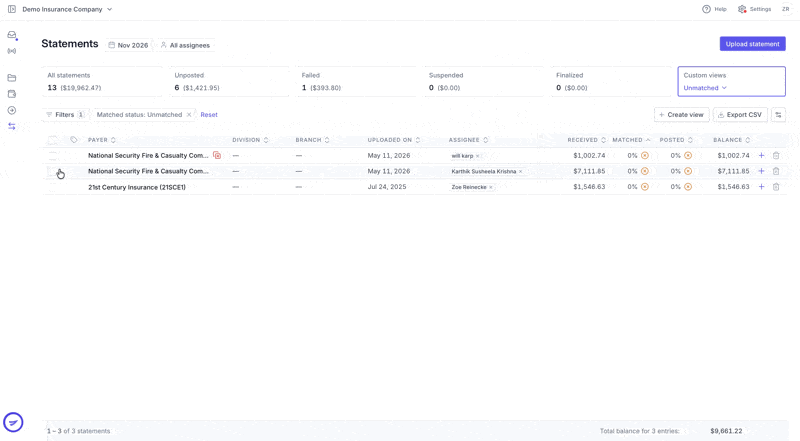
Task: Open the chat widget at bottom left
Action: click(13, 422)
